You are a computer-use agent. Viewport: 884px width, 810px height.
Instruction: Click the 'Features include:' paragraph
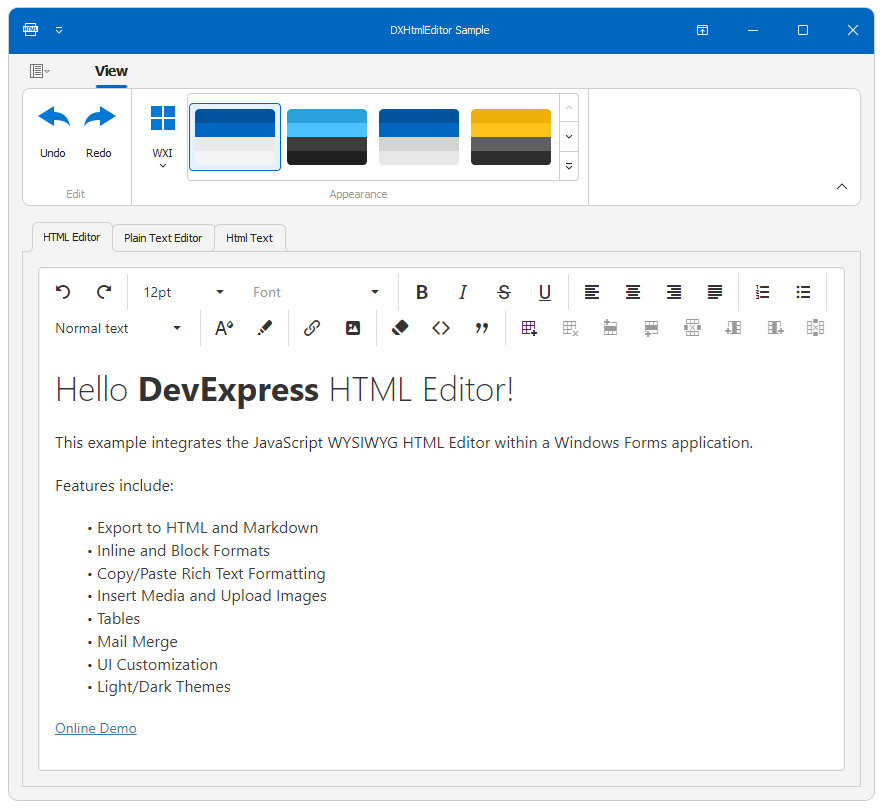tap(114, 485)
